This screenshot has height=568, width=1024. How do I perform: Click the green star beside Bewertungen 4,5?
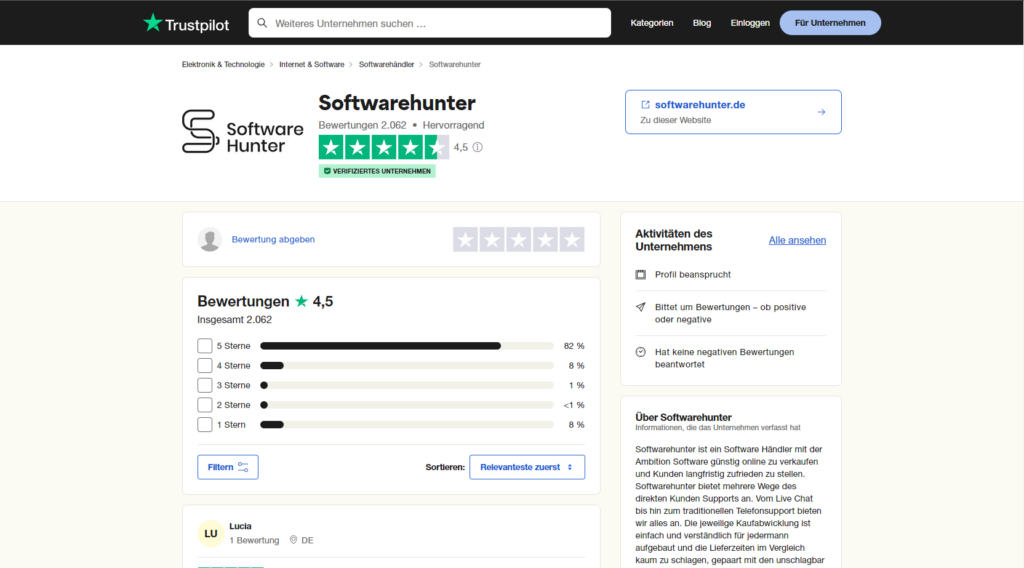(301, 301)
